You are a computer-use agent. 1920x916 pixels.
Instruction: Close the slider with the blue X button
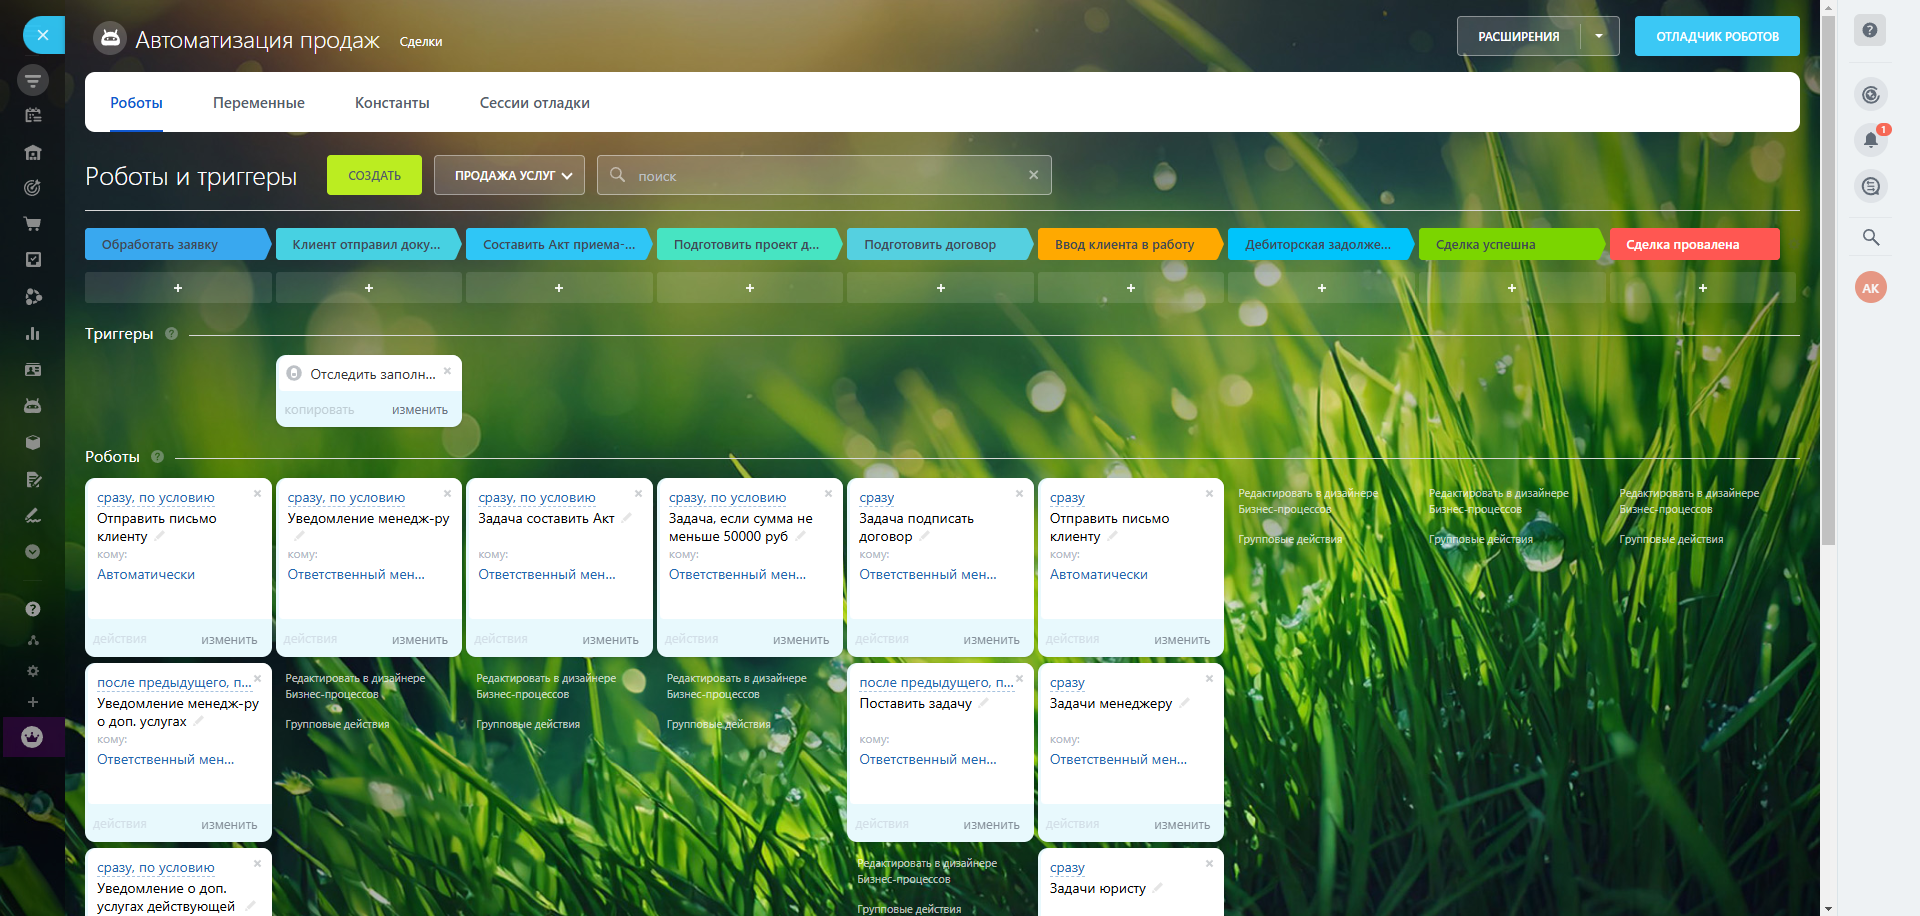pos(43,35)
